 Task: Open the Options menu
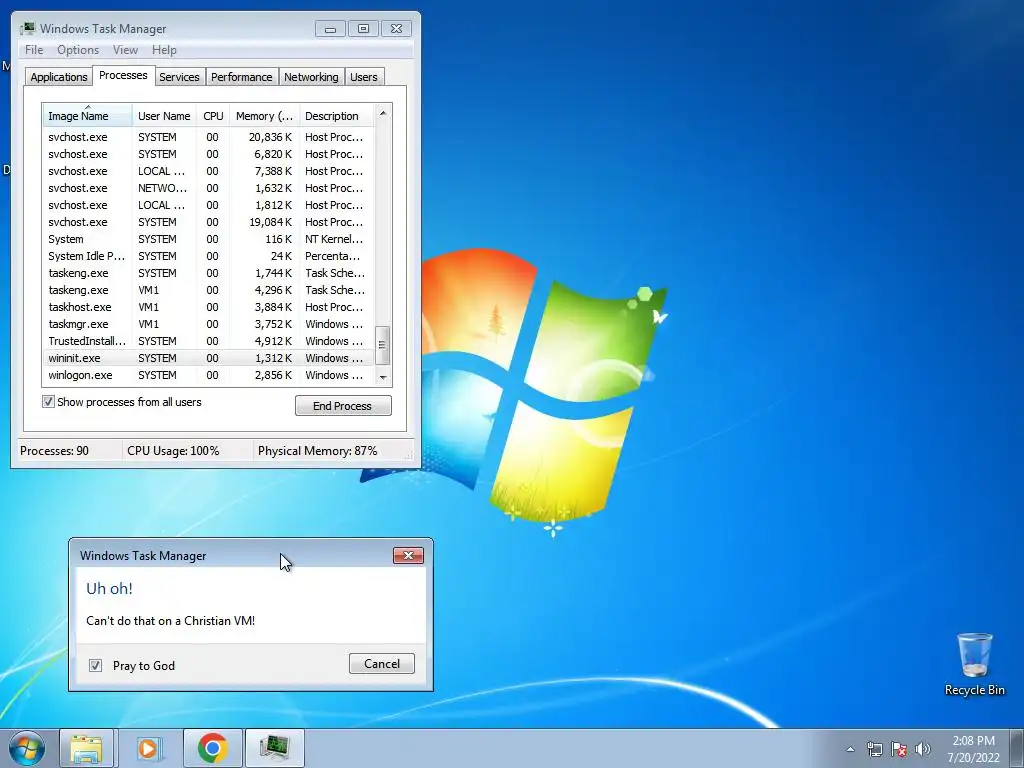click(78, 50)
